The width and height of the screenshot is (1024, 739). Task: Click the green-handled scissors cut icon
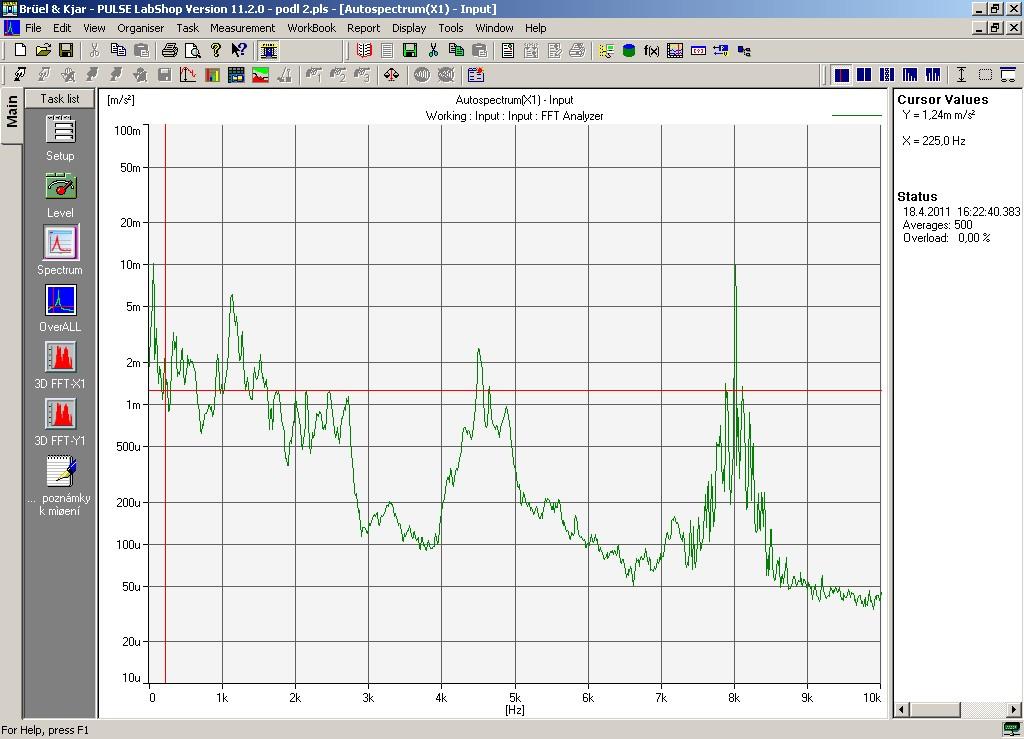433,50
